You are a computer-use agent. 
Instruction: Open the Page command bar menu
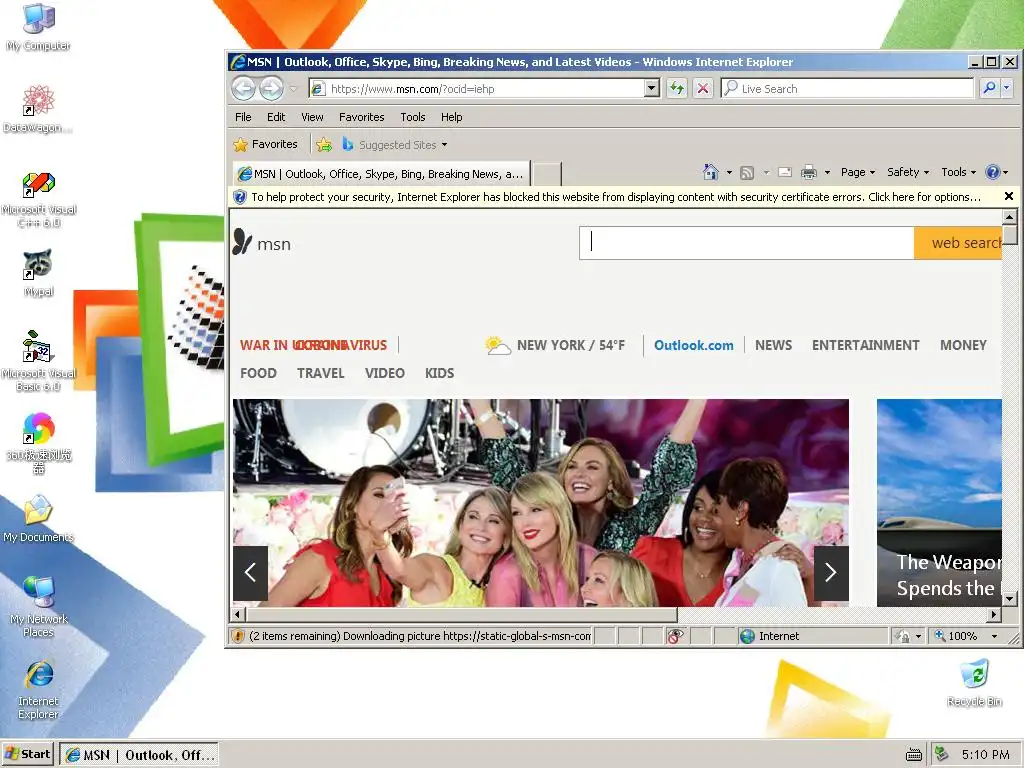[857, 172]
